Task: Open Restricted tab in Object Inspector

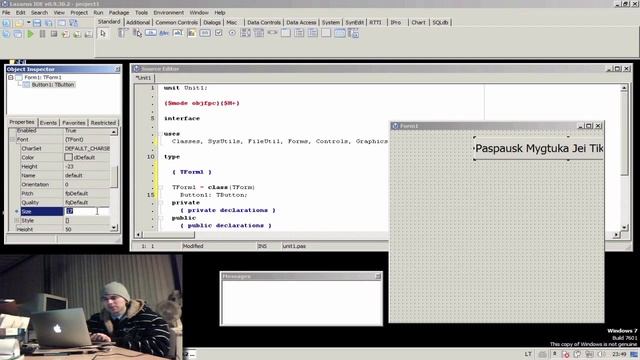Action: click(103, 122)
